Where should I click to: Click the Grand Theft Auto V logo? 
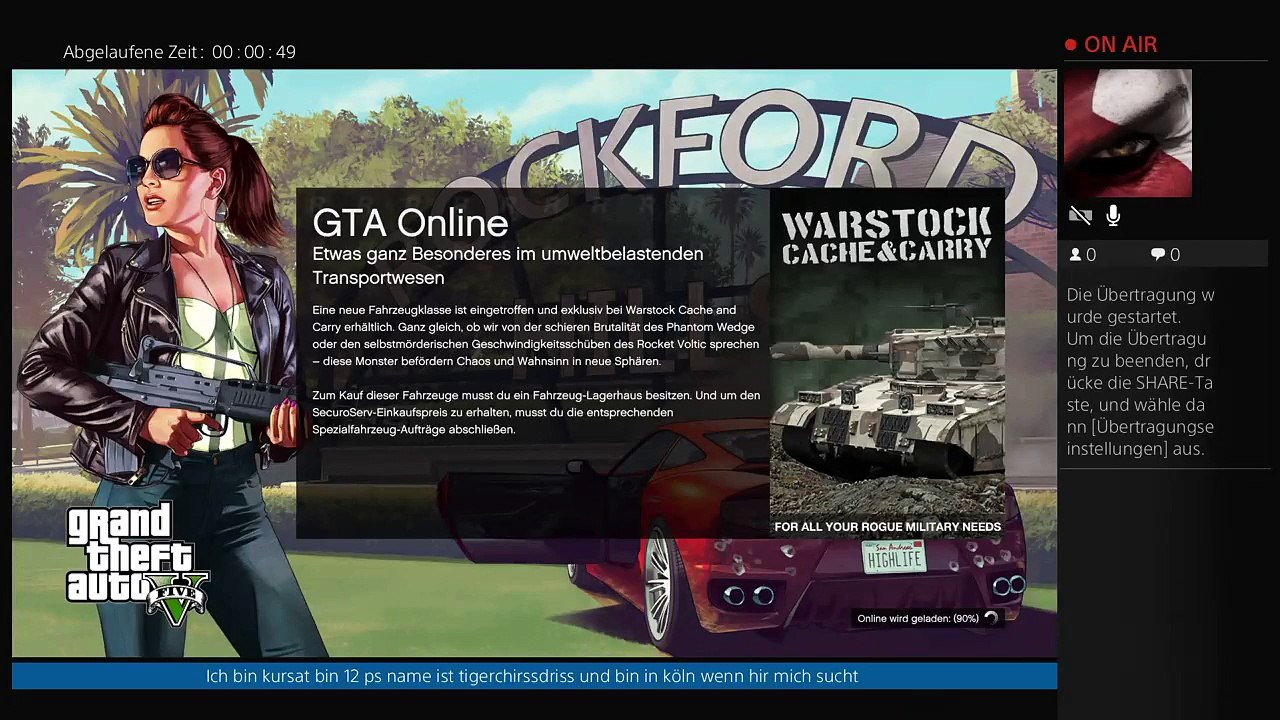point(136,563)
